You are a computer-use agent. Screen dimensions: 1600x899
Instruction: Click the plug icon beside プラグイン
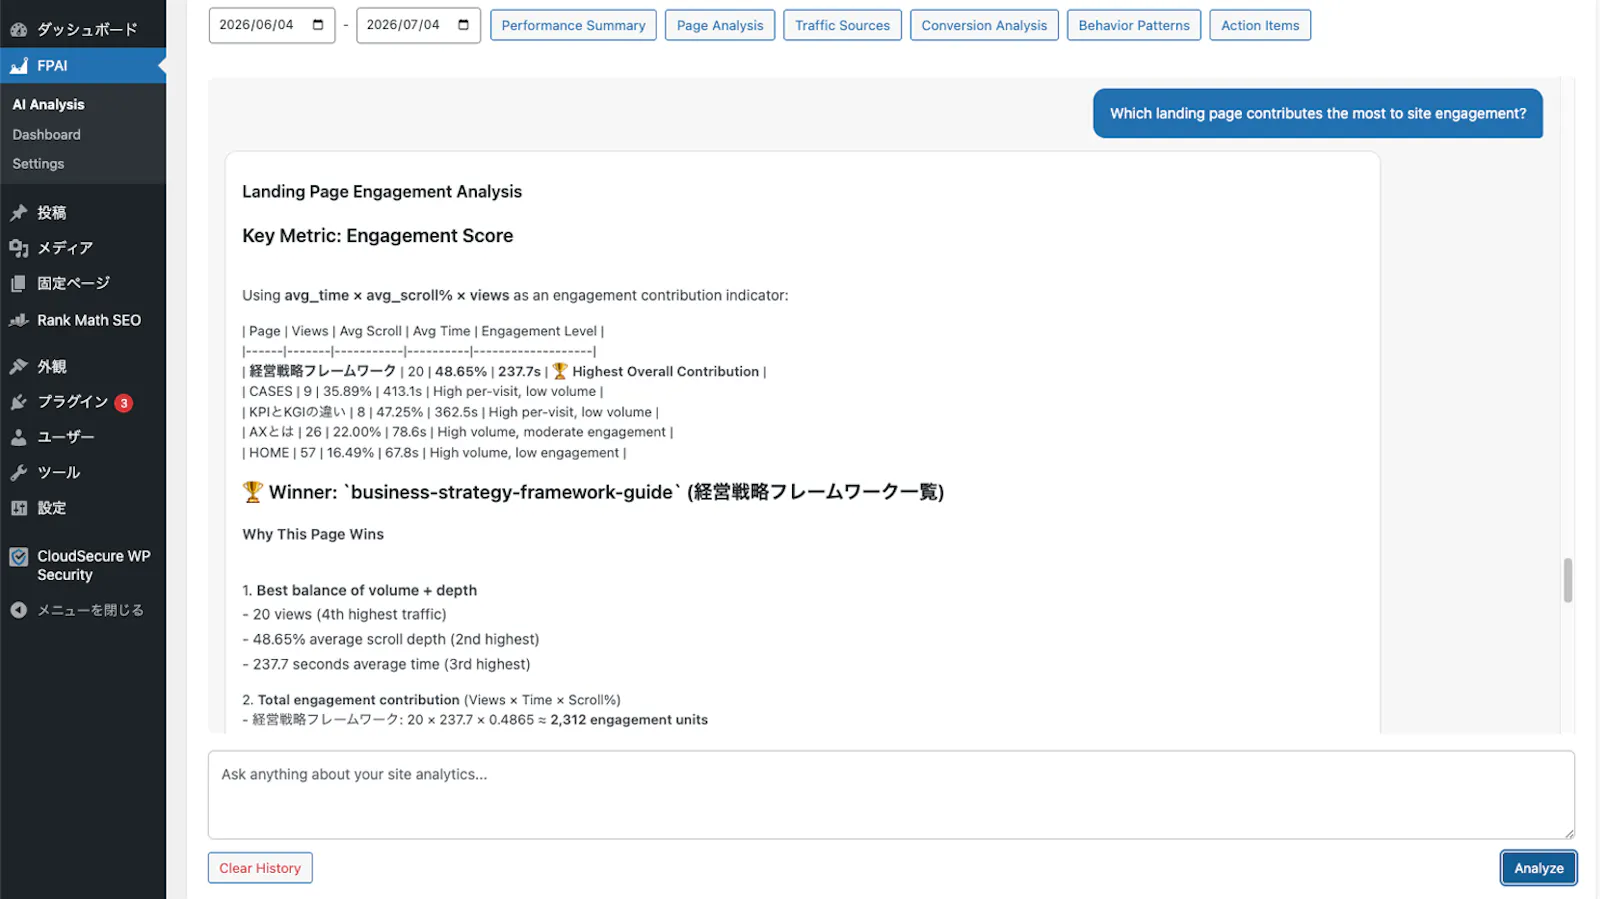[18, 402]
